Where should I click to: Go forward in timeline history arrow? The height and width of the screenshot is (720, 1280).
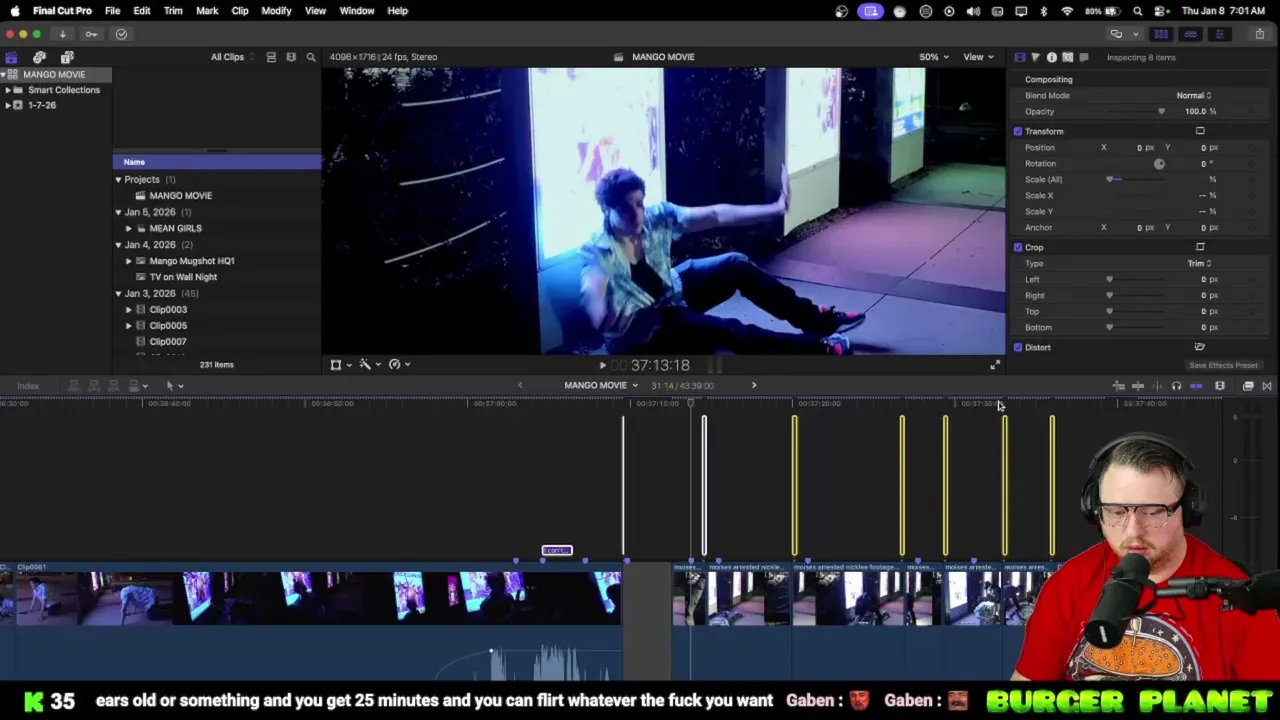pyautogui.click(x=754, y=385)
